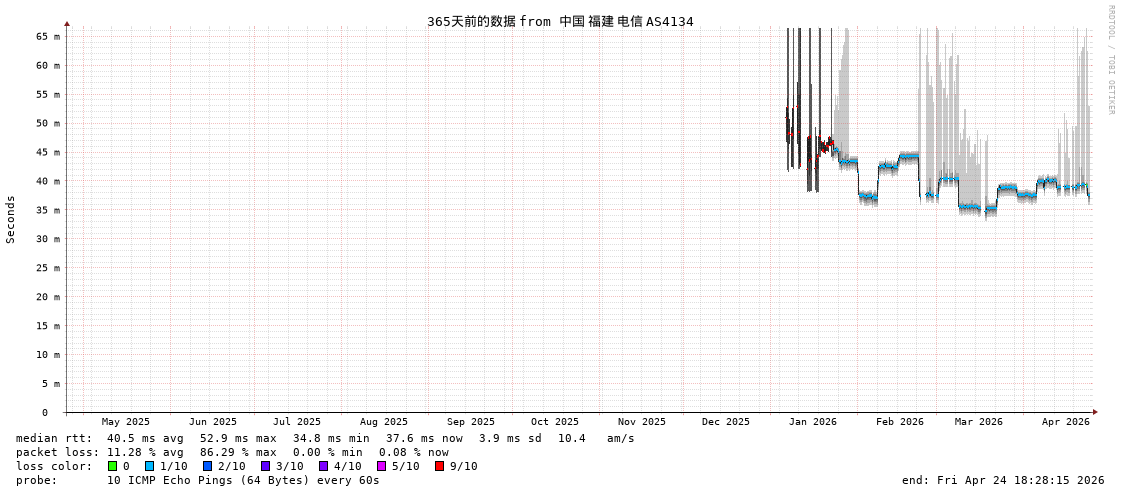Click the 65 m y-axis tick label
1121x494 pixels.
click(49, 36)
